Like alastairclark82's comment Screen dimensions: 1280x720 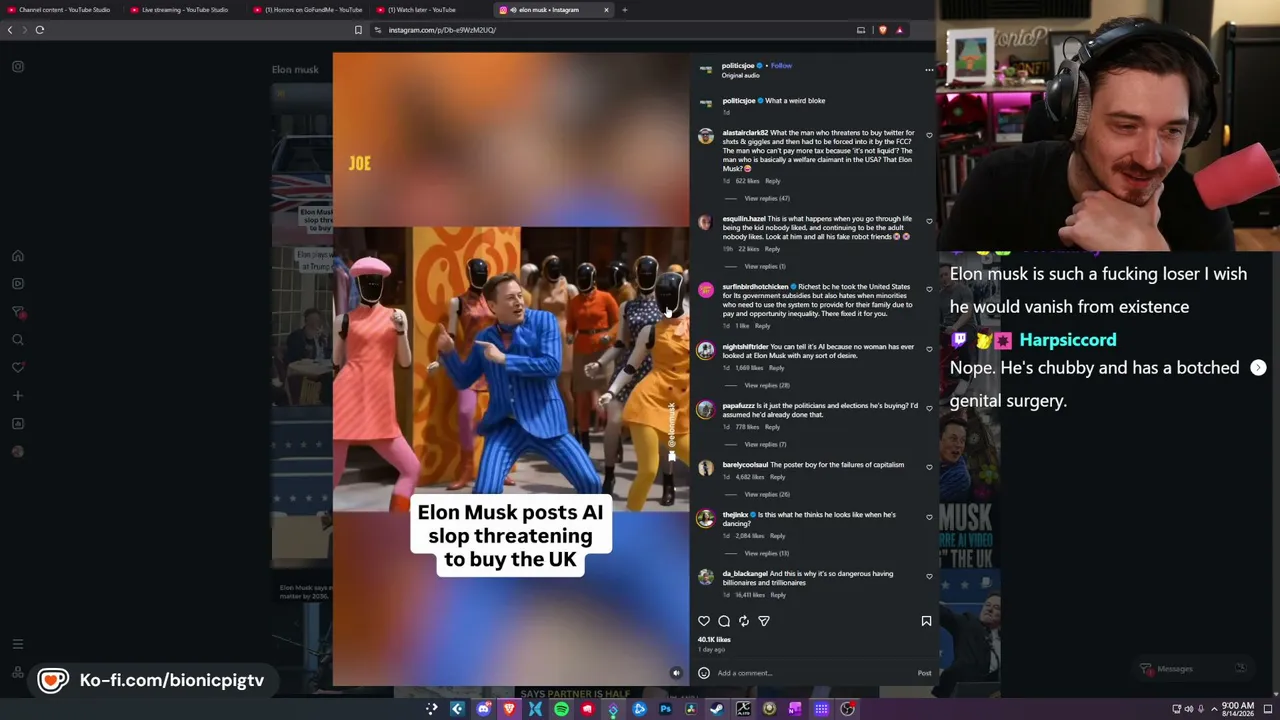[929, 135]
